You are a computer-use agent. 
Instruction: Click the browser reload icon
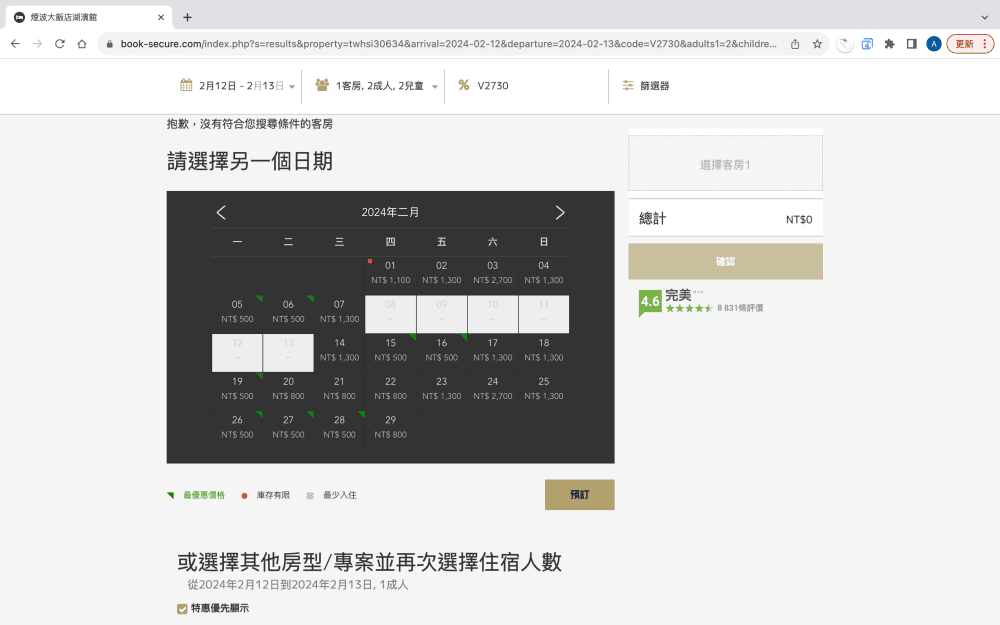(x=61, y=44)
